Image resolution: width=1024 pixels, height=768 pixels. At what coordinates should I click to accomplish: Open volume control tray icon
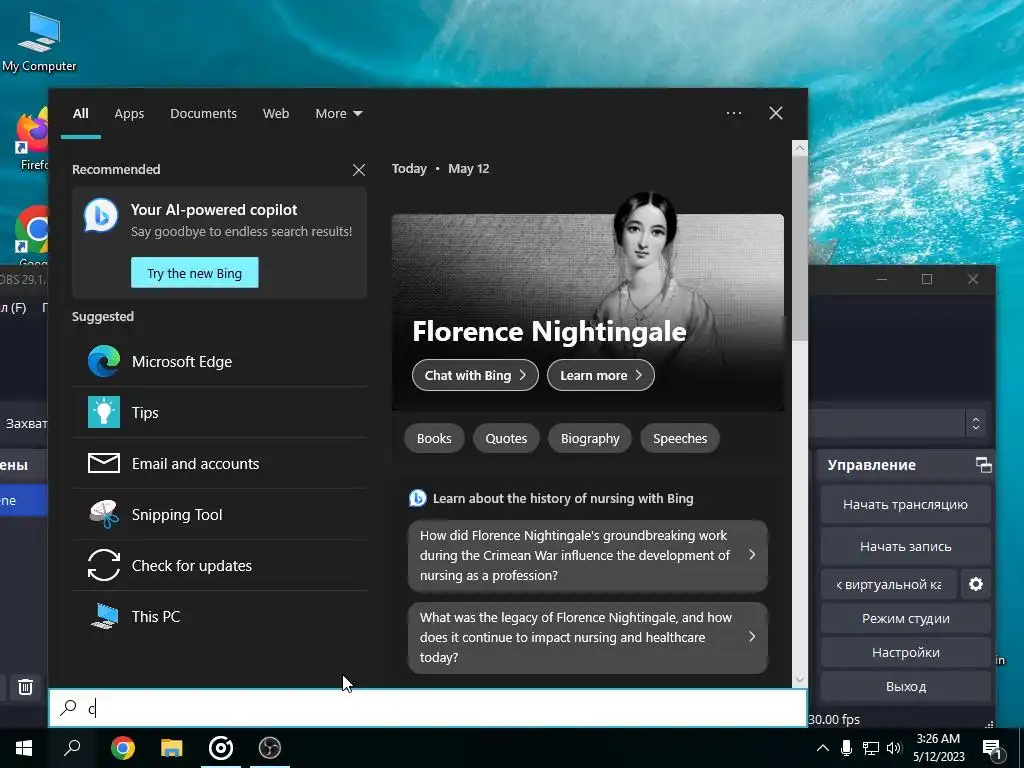coord(894,748)
